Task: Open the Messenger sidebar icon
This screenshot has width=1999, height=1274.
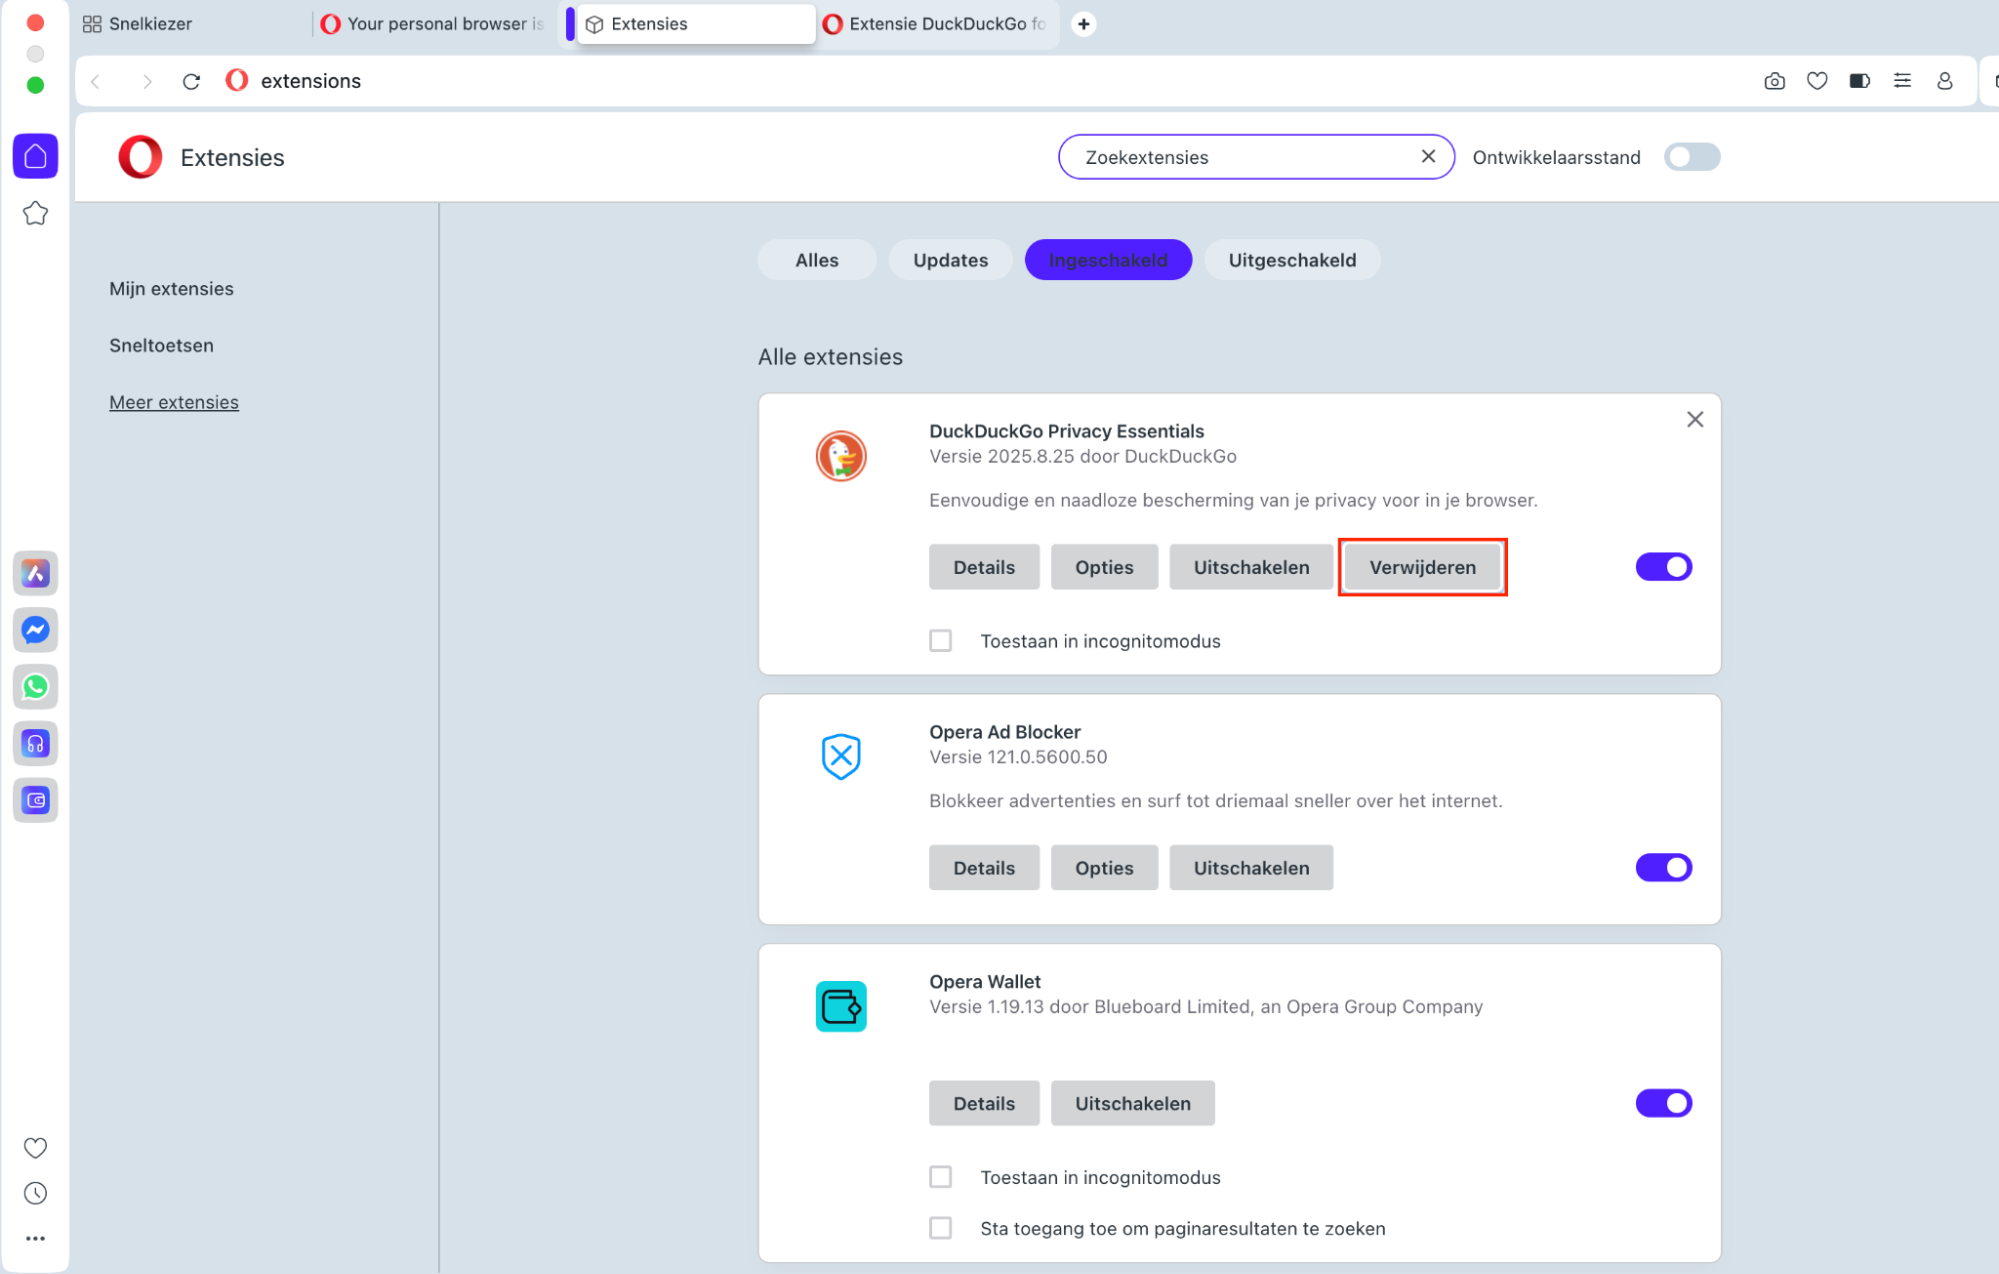Action: pyautogui.click(x=35, y=630)
